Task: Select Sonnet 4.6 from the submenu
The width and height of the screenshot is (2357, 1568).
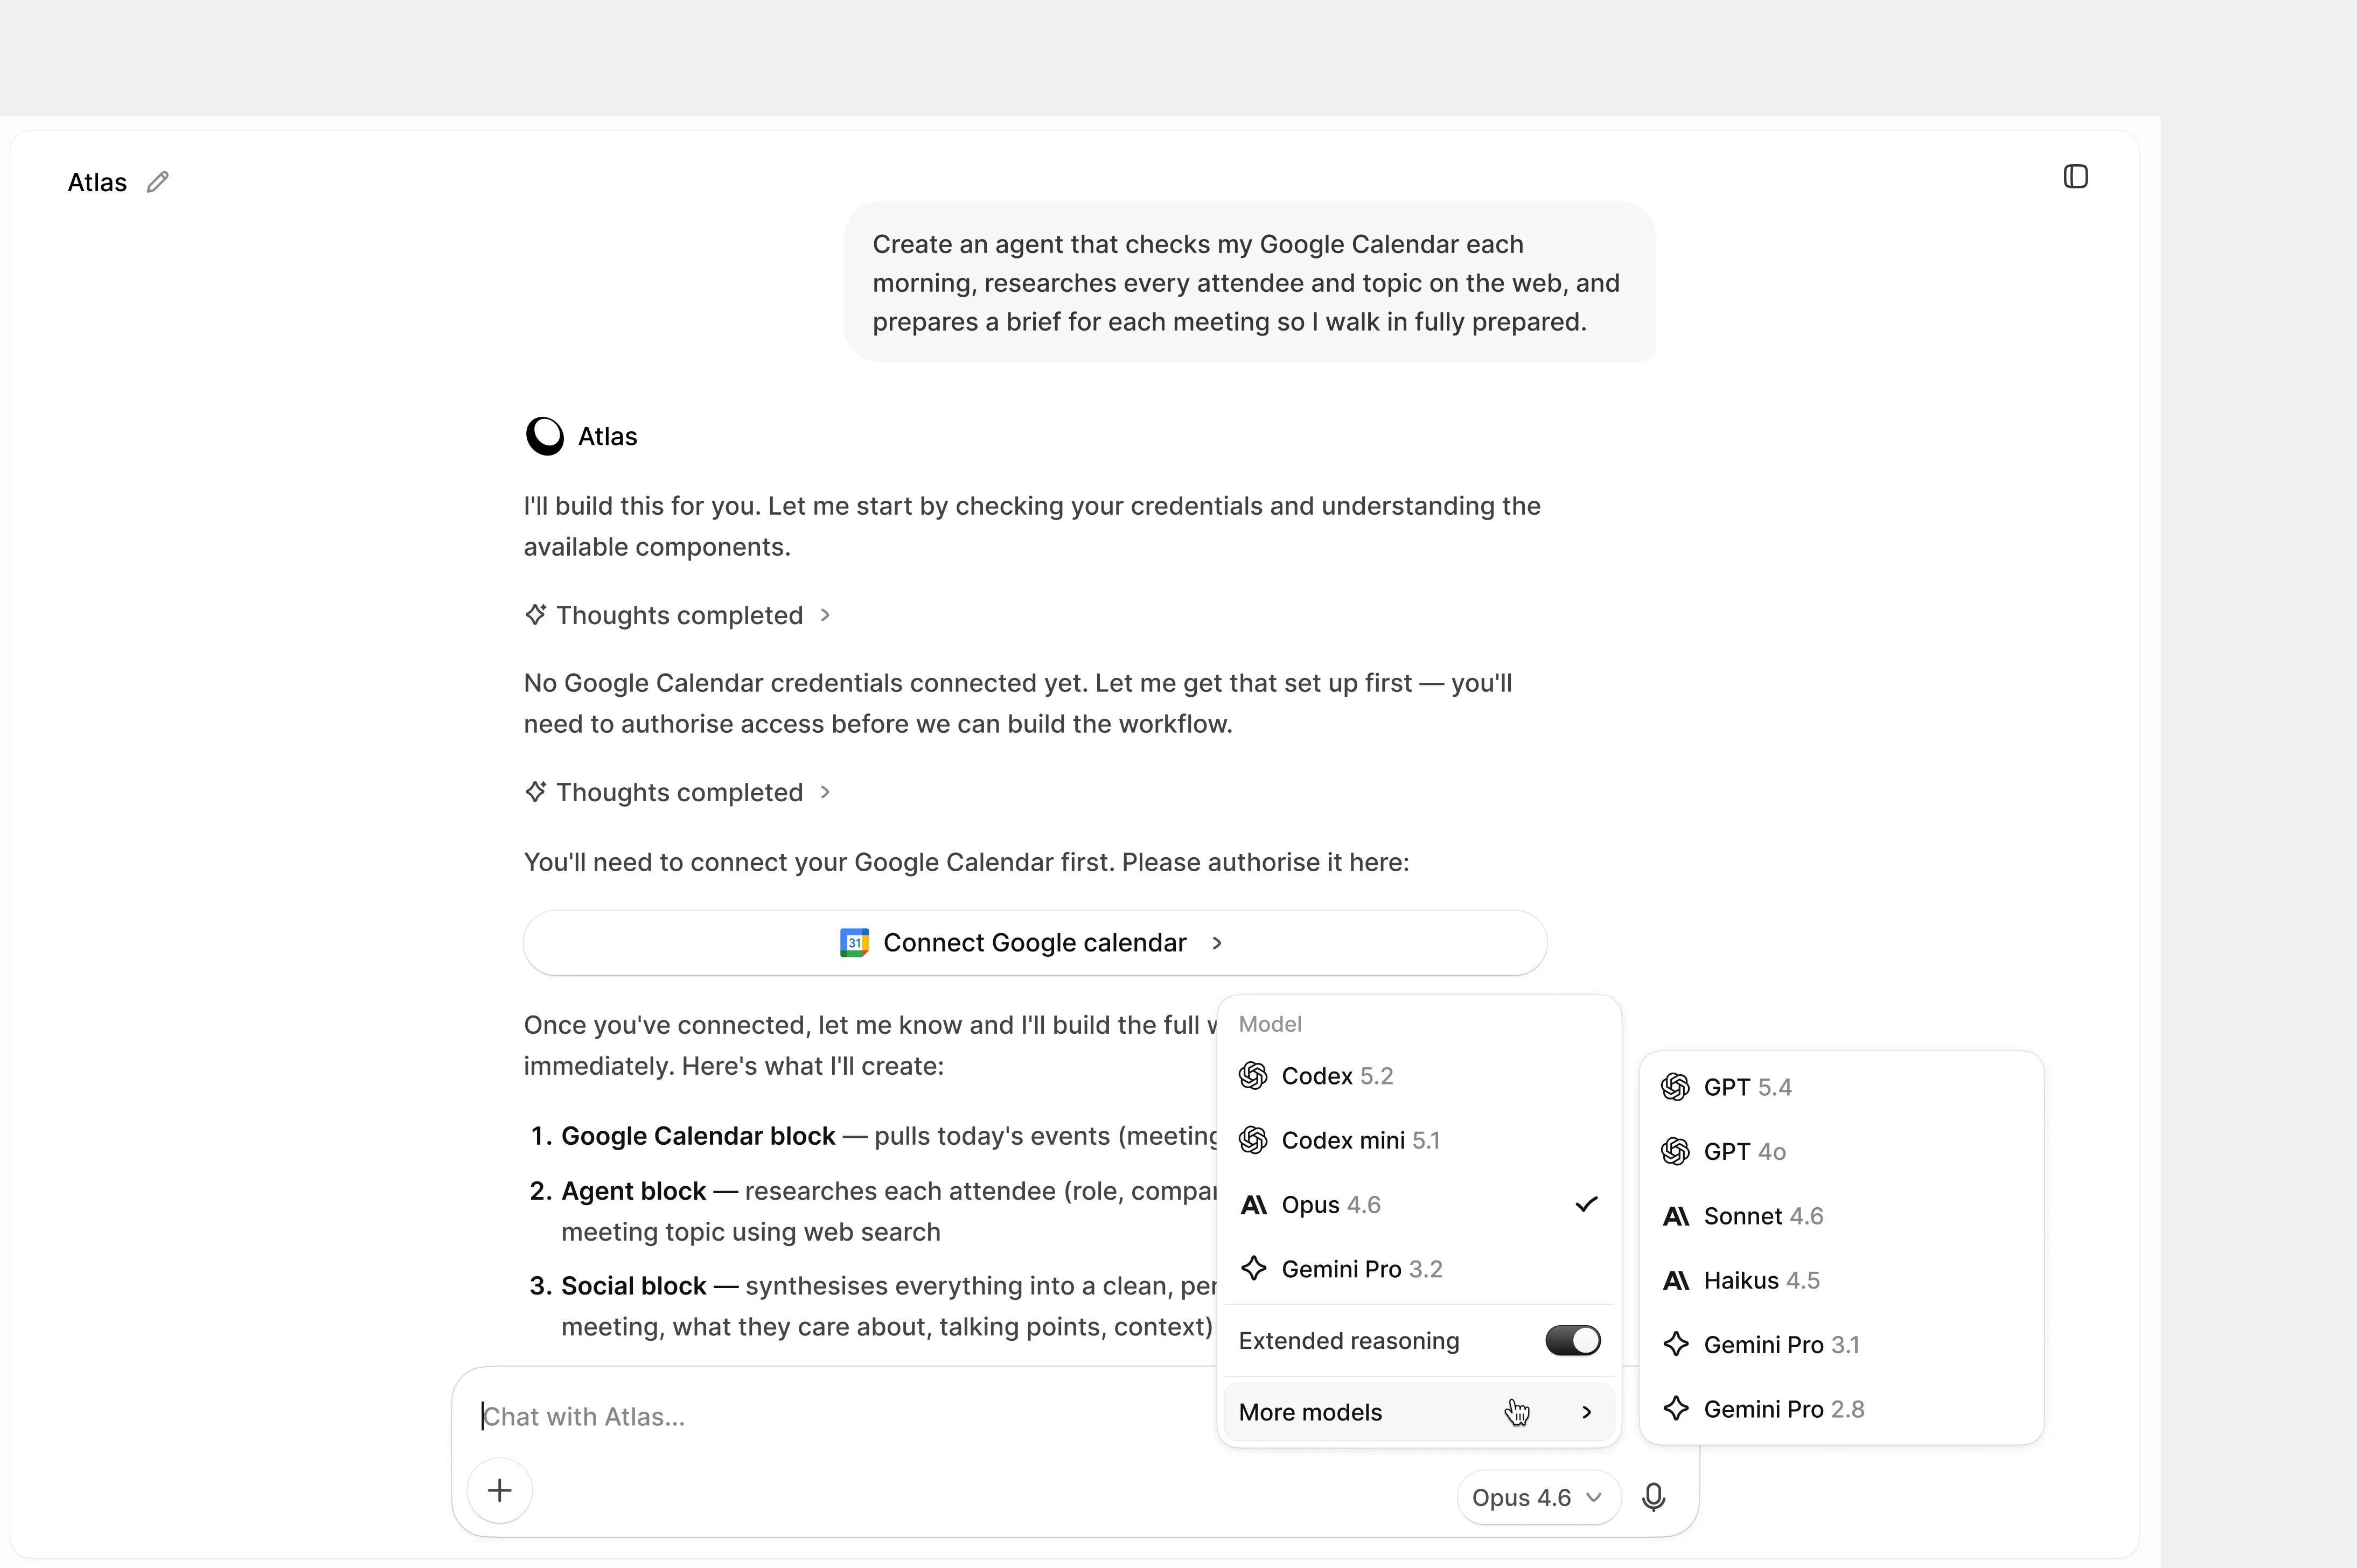Action: [x=1841, y=1216]
